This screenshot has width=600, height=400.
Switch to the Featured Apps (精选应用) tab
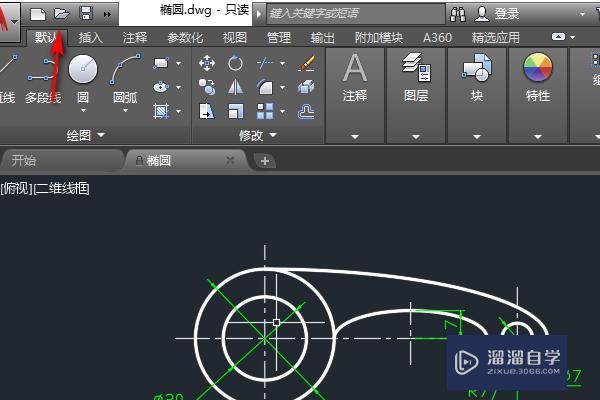[x=496, y=38]
